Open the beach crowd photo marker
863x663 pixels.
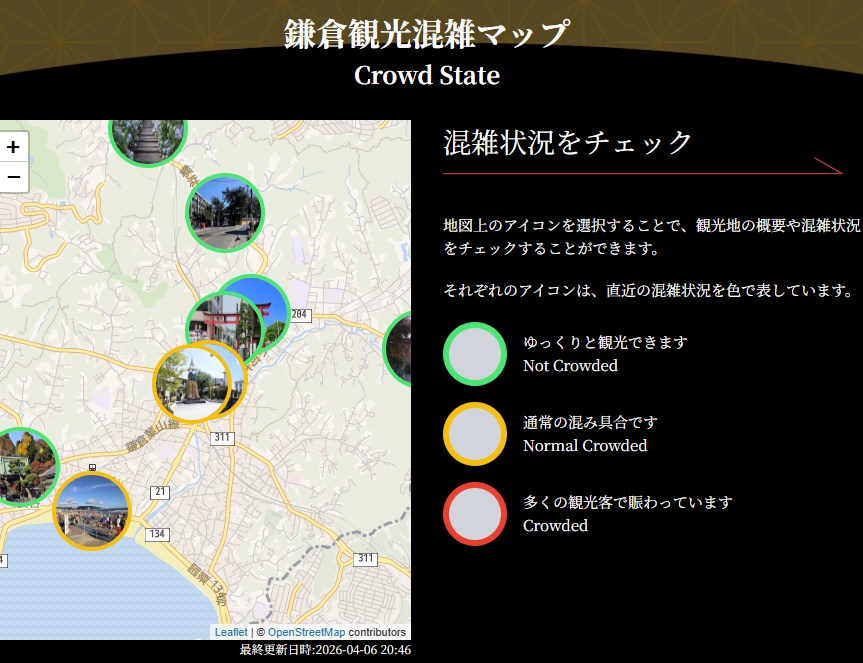pyautogui.click(x=91, y=510)
